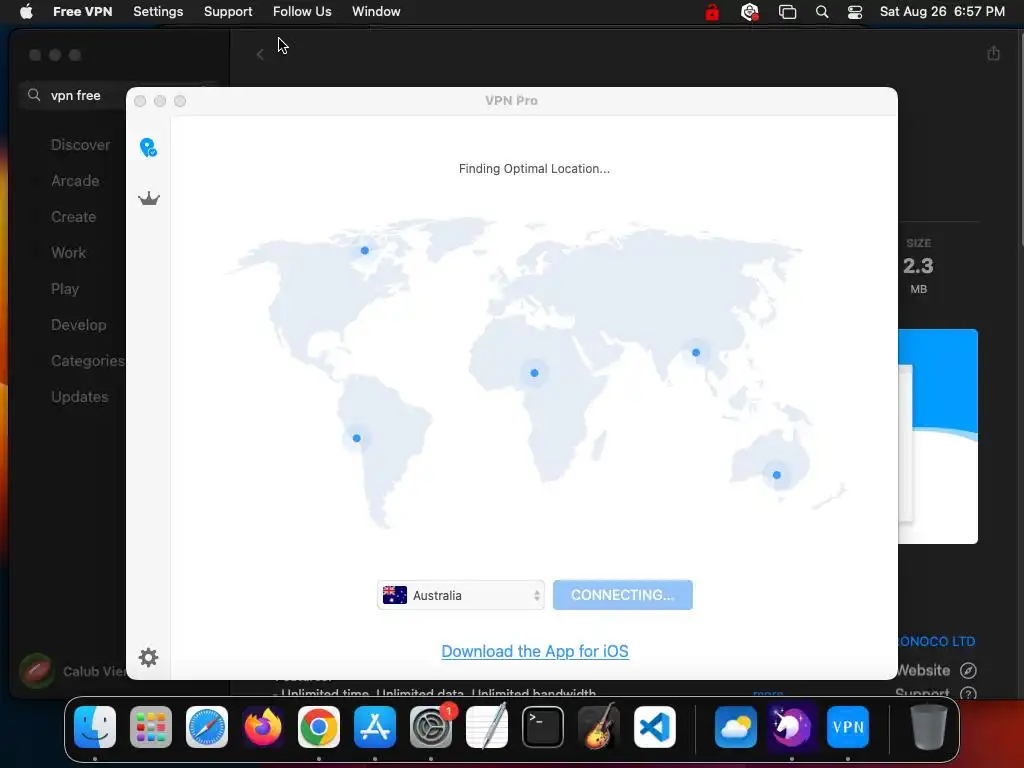The height and width of the screenshot is (768, 1024).
Task: Open the screen mirroring icon in menu bar
Action: point(788,12)
